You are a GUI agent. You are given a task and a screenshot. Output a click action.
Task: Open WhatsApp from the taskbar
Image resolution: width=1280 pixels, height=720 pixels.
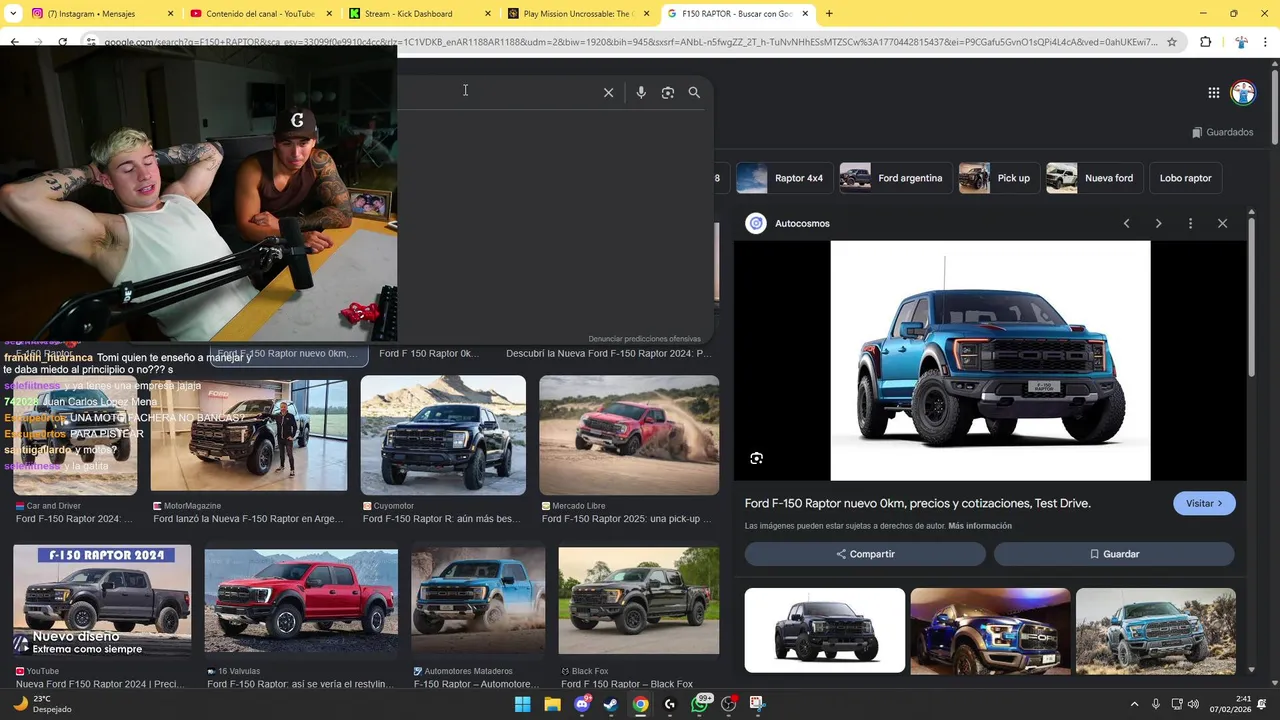point(699,704)
